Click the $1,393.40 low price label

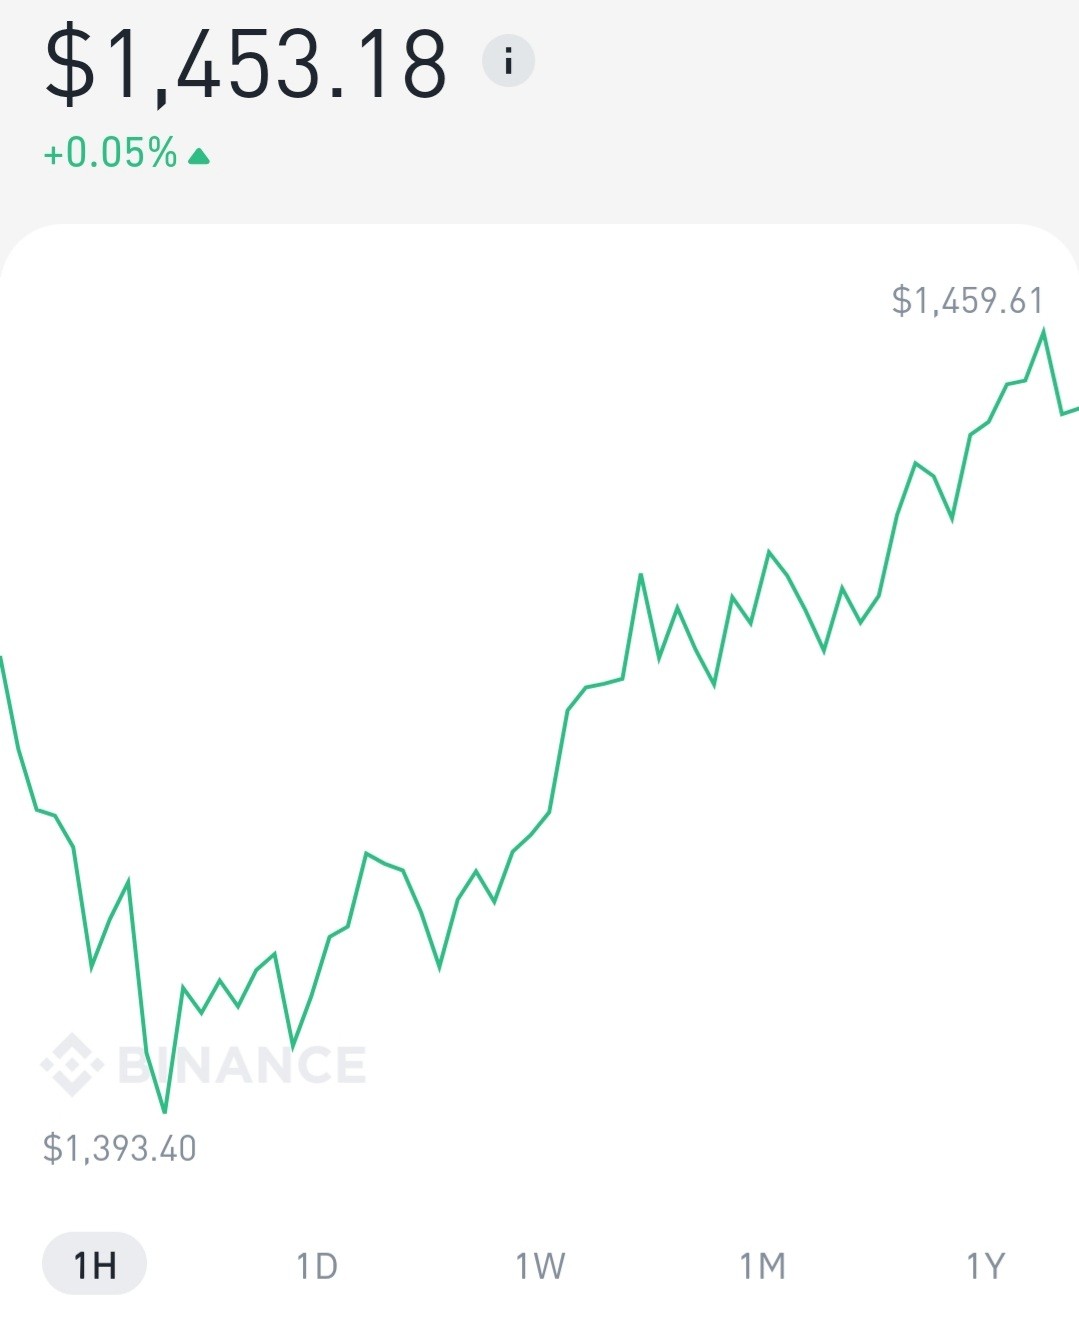pyautogui.click(x=120, y=1148)
